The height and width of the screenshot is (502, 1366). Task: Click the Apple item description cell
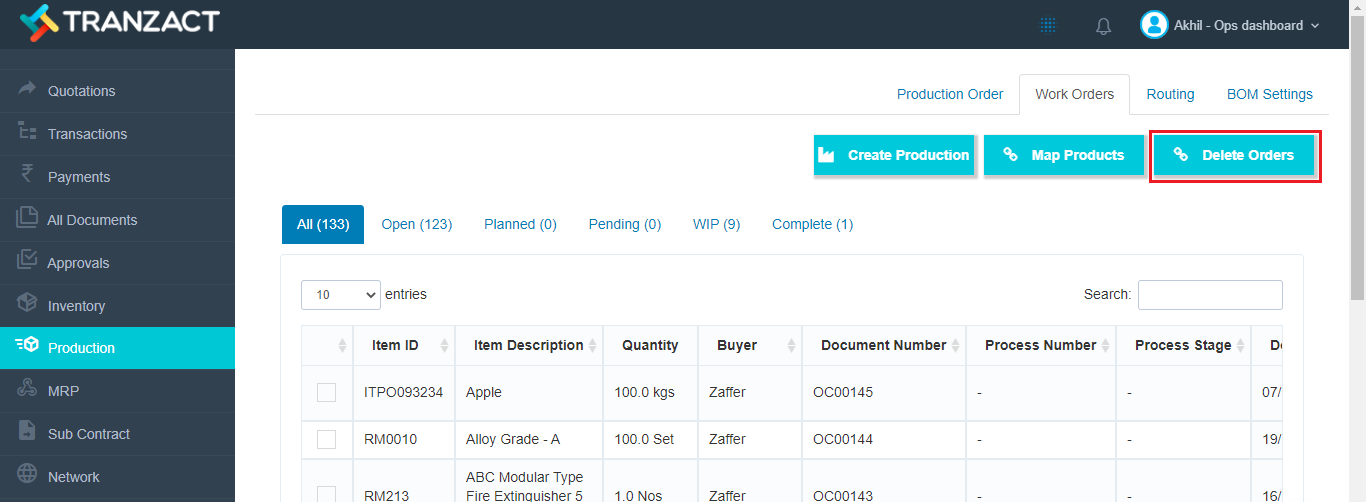tap(529, 392)
